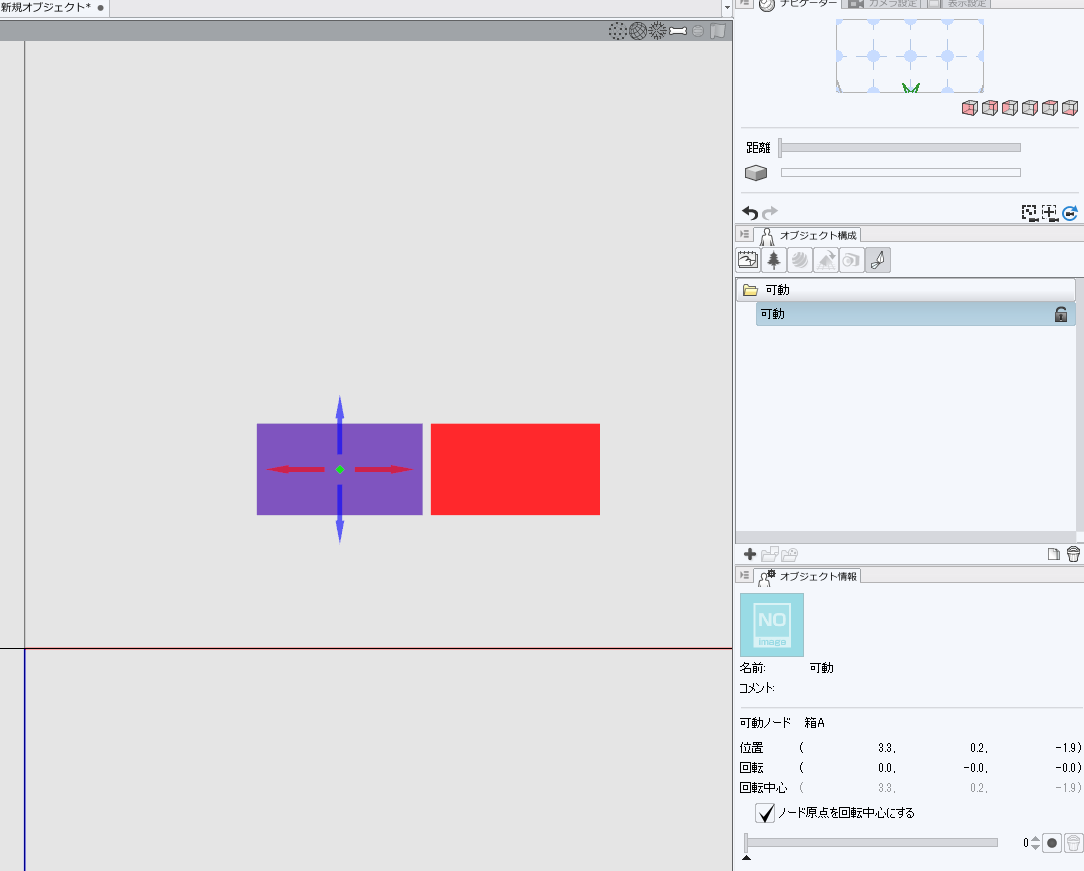Select the オブジェクト情報 tab
The image size is (1084, 871).
807,576
